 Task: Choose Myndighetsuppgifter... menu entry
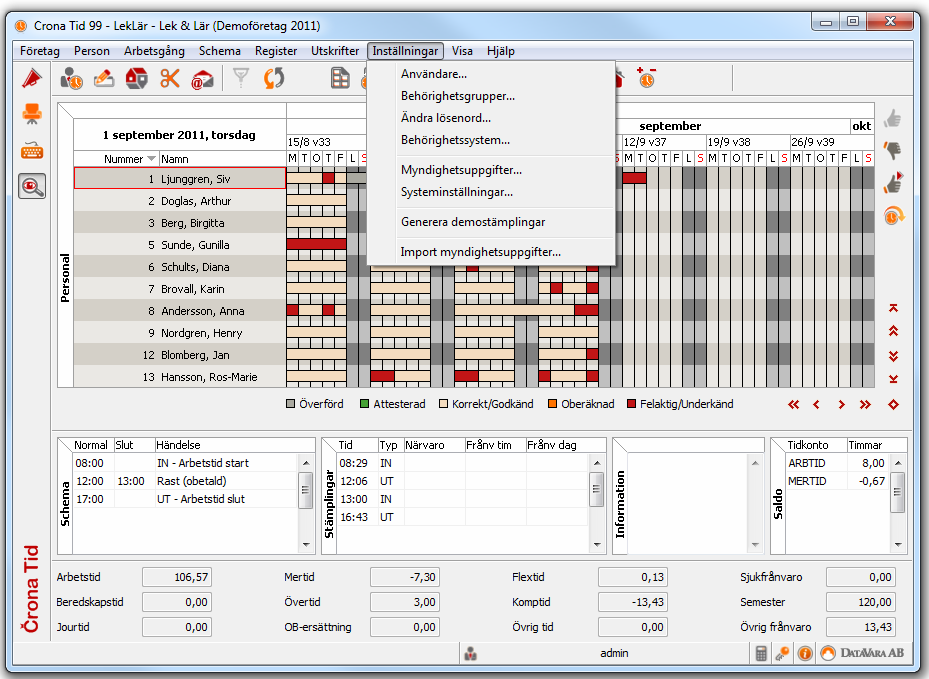click(491, 170)
